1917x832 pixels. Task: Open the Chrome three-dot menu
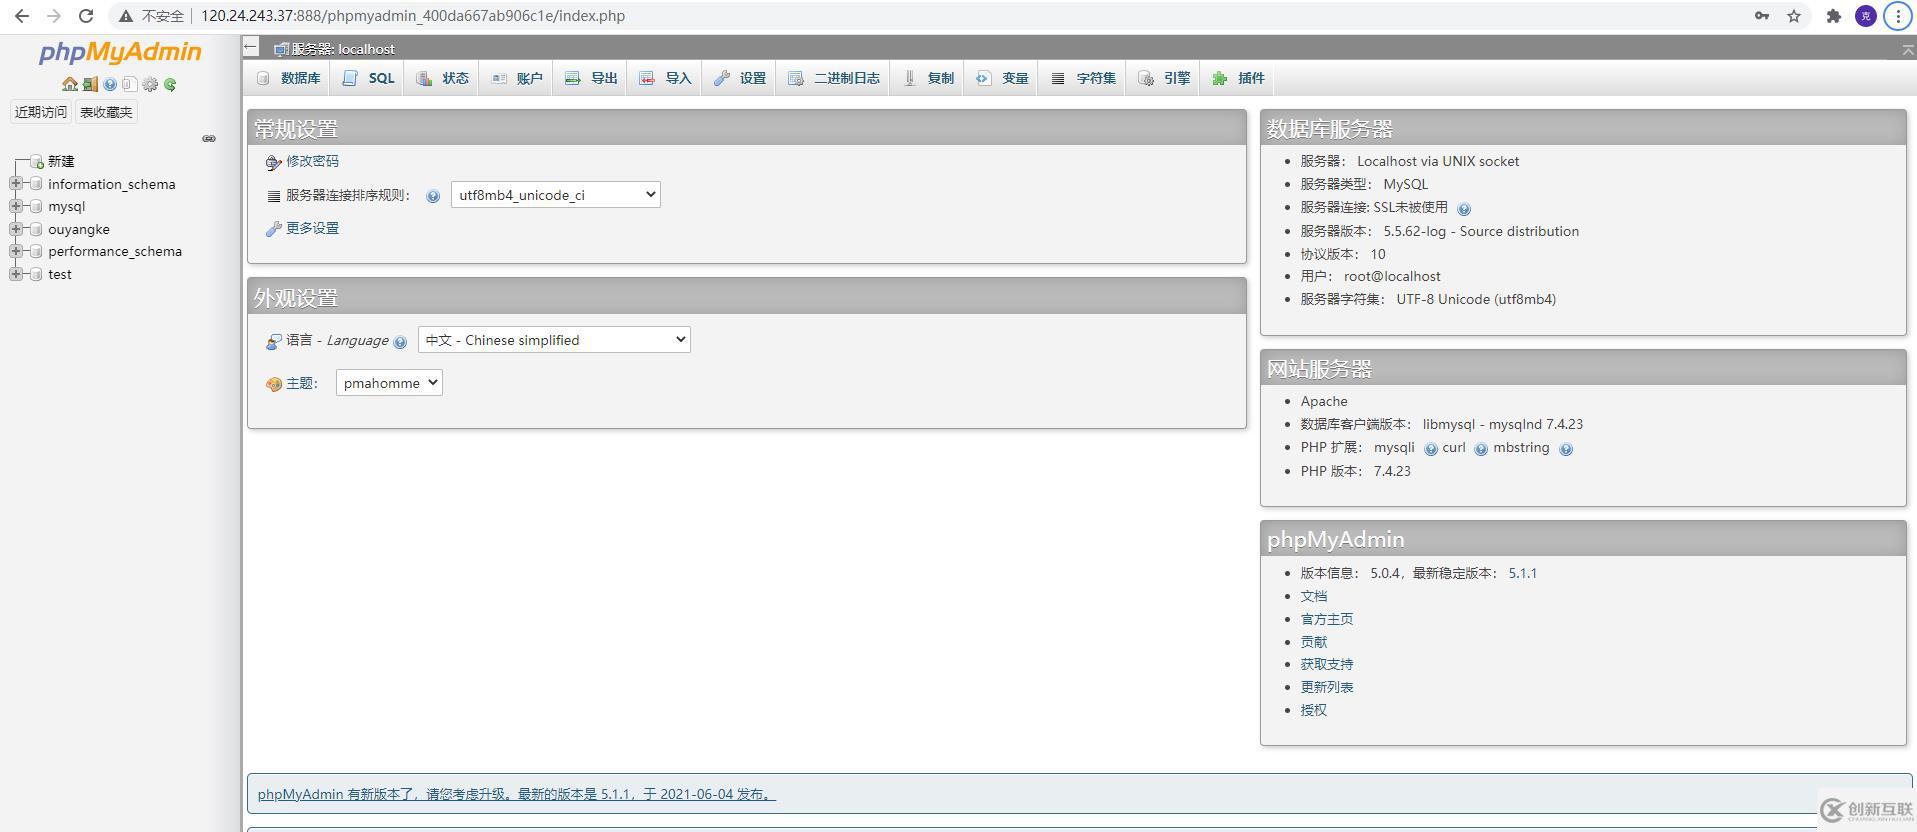point(1898,16)
